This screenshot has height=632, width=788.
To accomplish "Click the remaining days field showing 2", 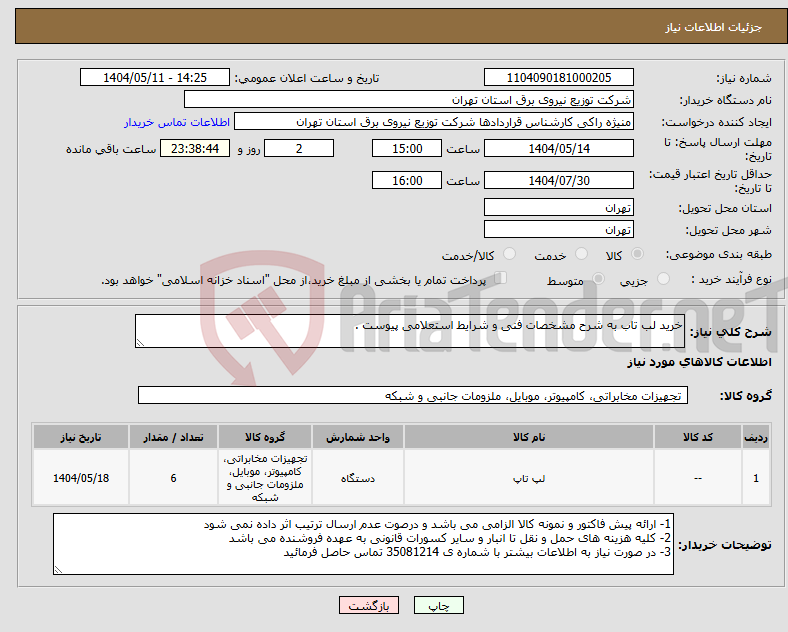I will coord(299,148).
